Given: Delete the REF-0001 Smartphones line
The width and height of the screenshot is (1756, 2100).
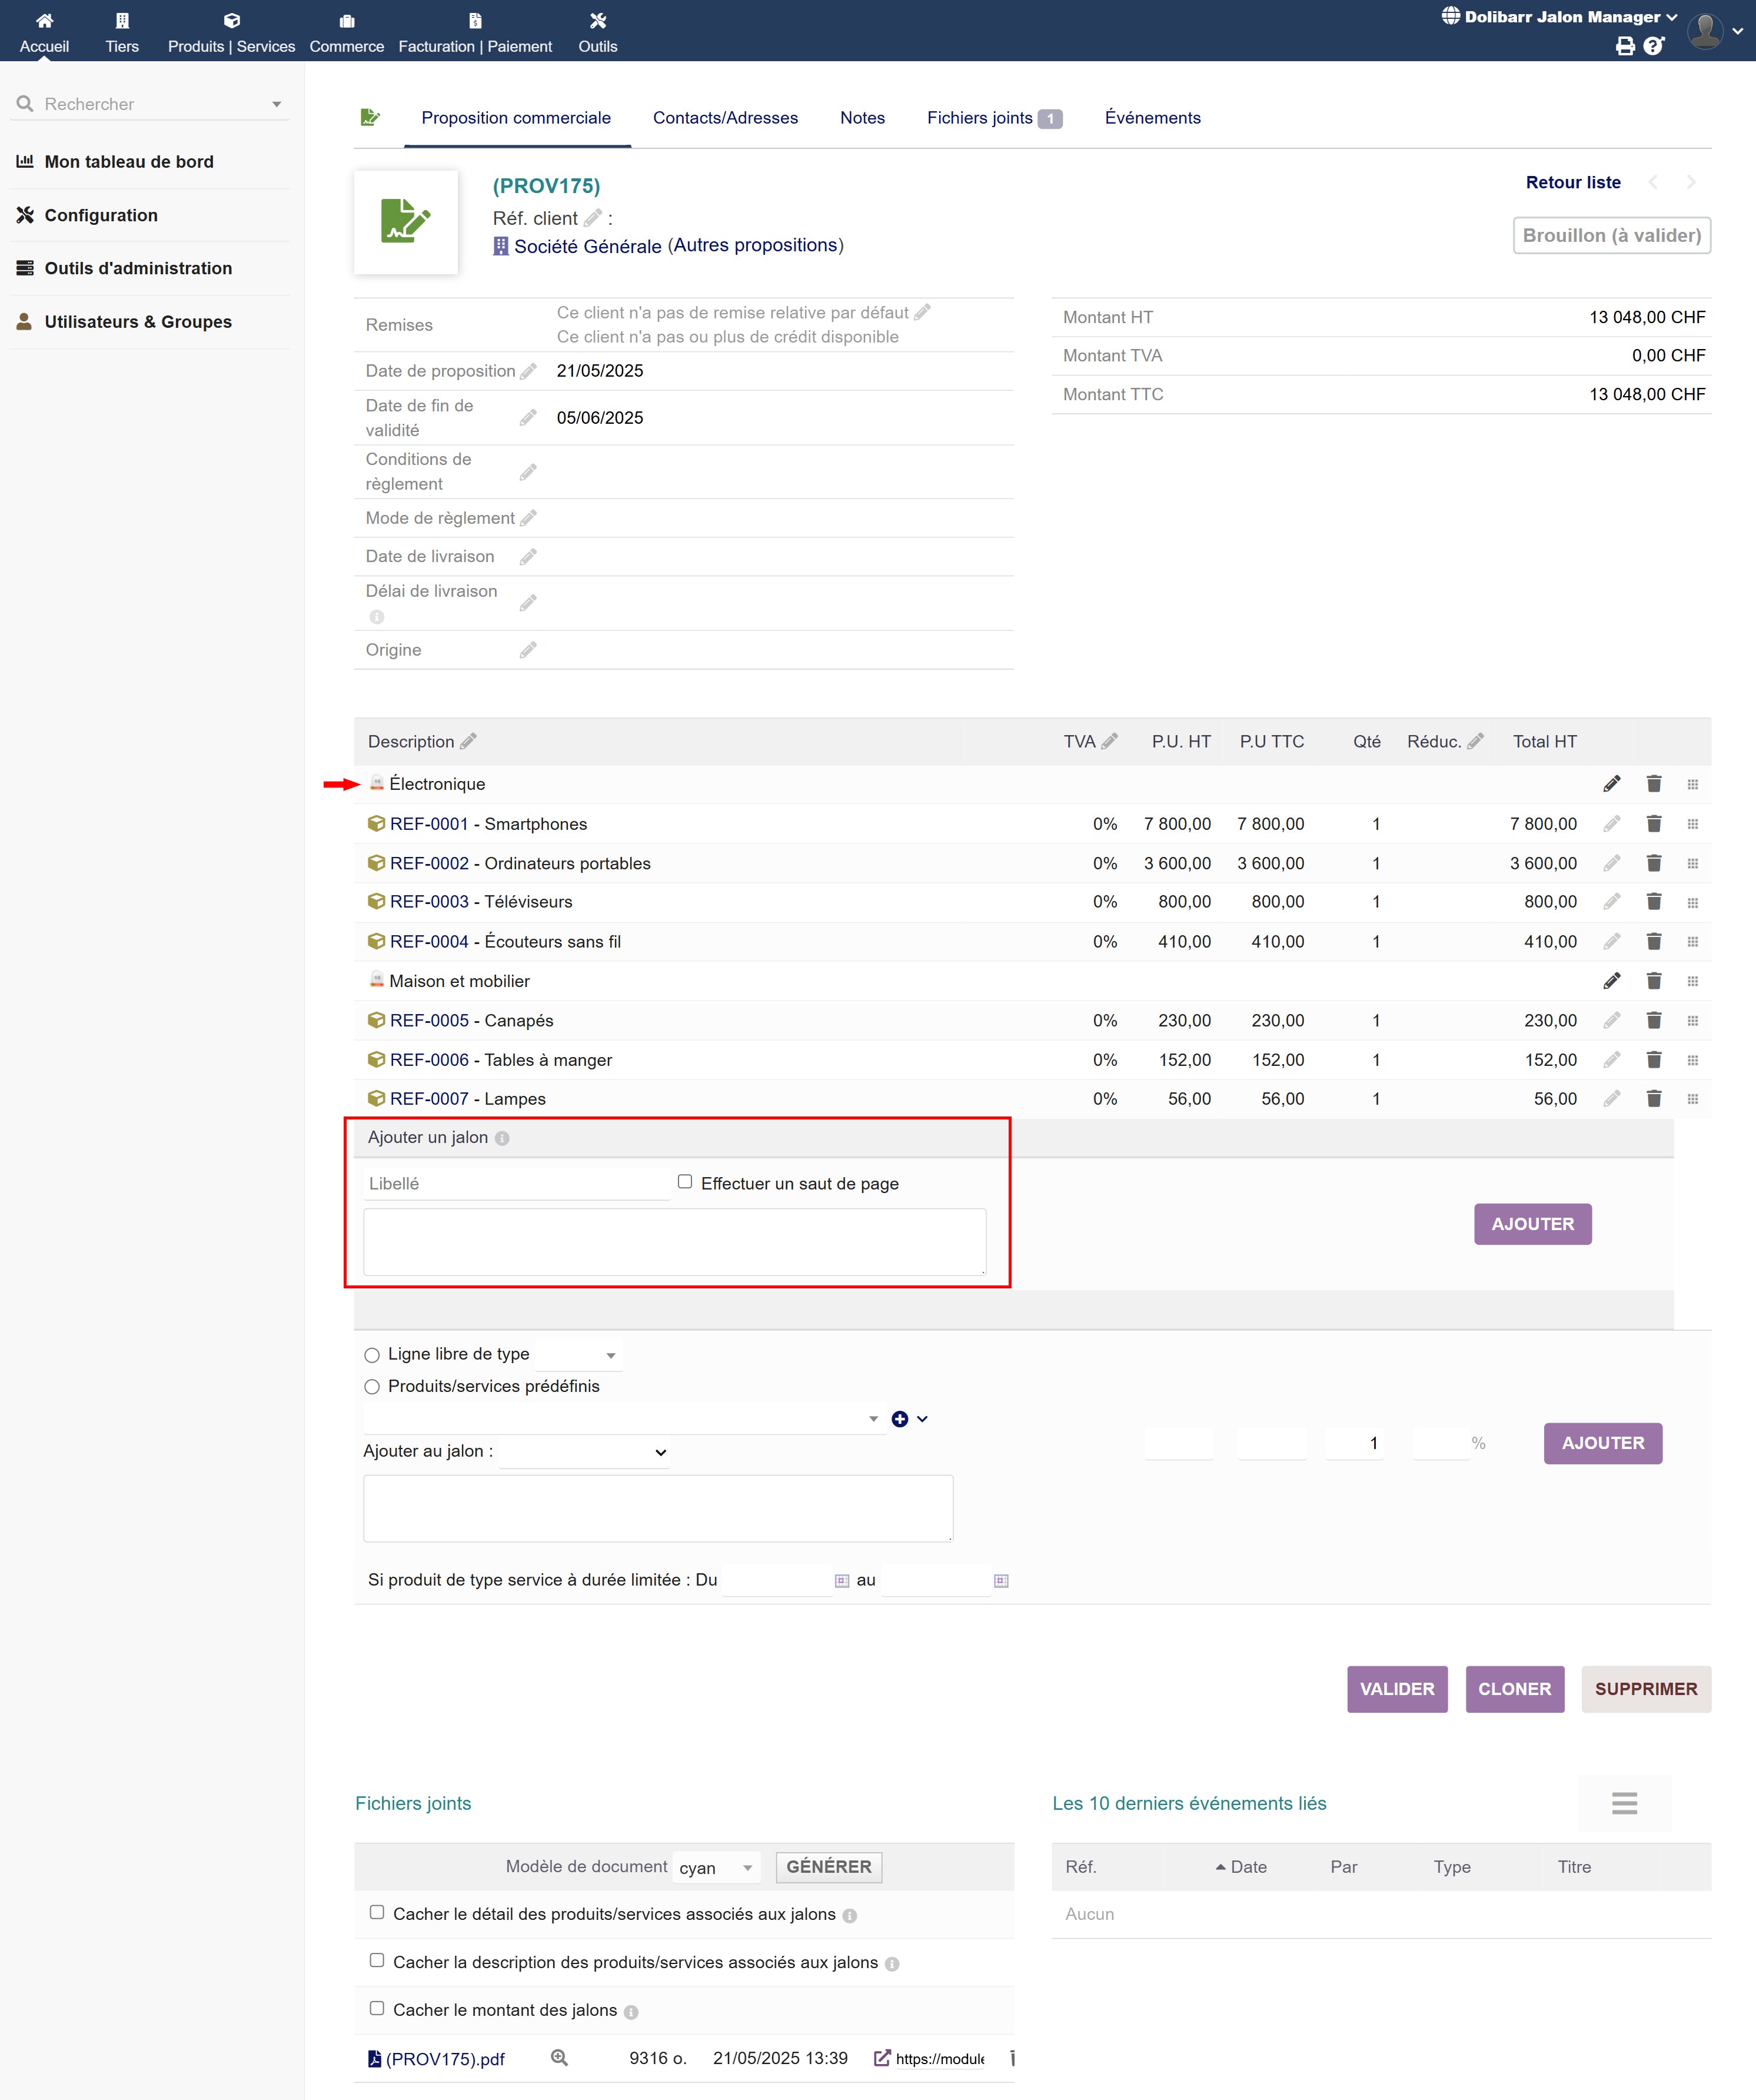Looking at the screenshot, I should pos(1653,824).
